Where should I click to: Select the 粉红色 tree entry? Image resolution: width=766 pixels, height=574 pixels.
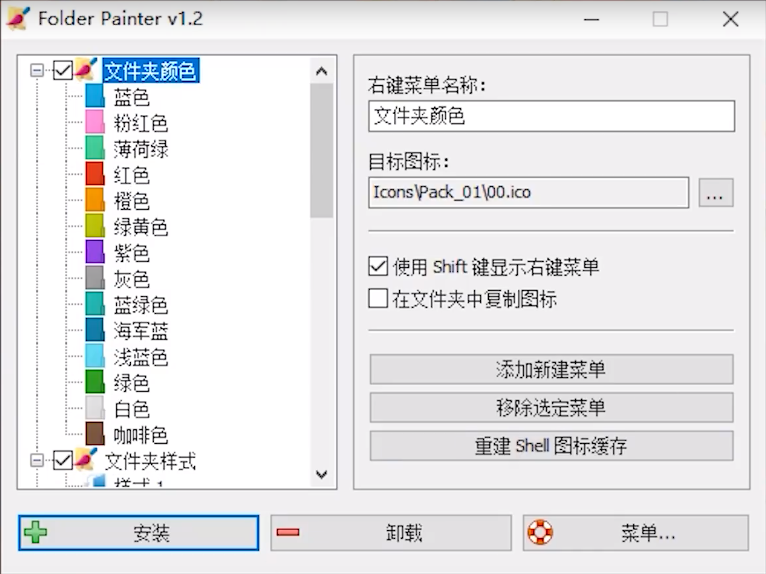point(141,123)
